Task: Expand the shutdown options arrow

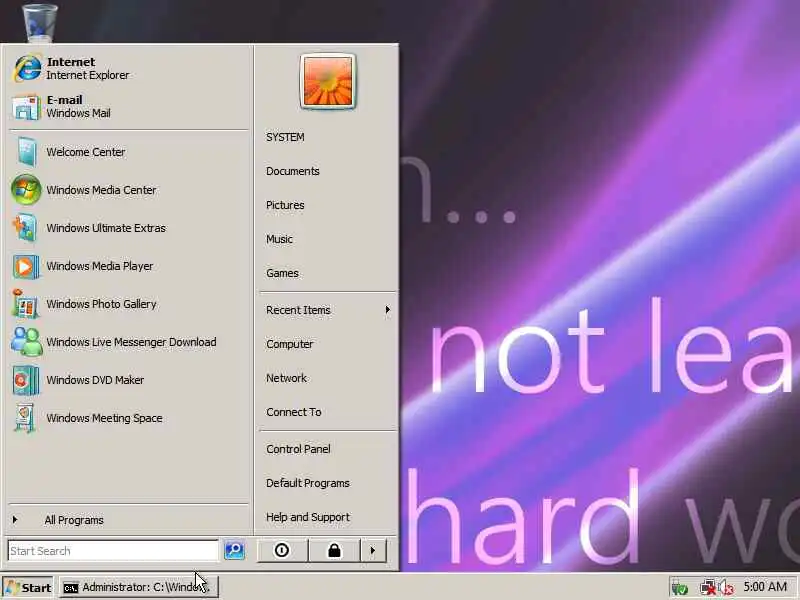Action: tap(373, 551)
